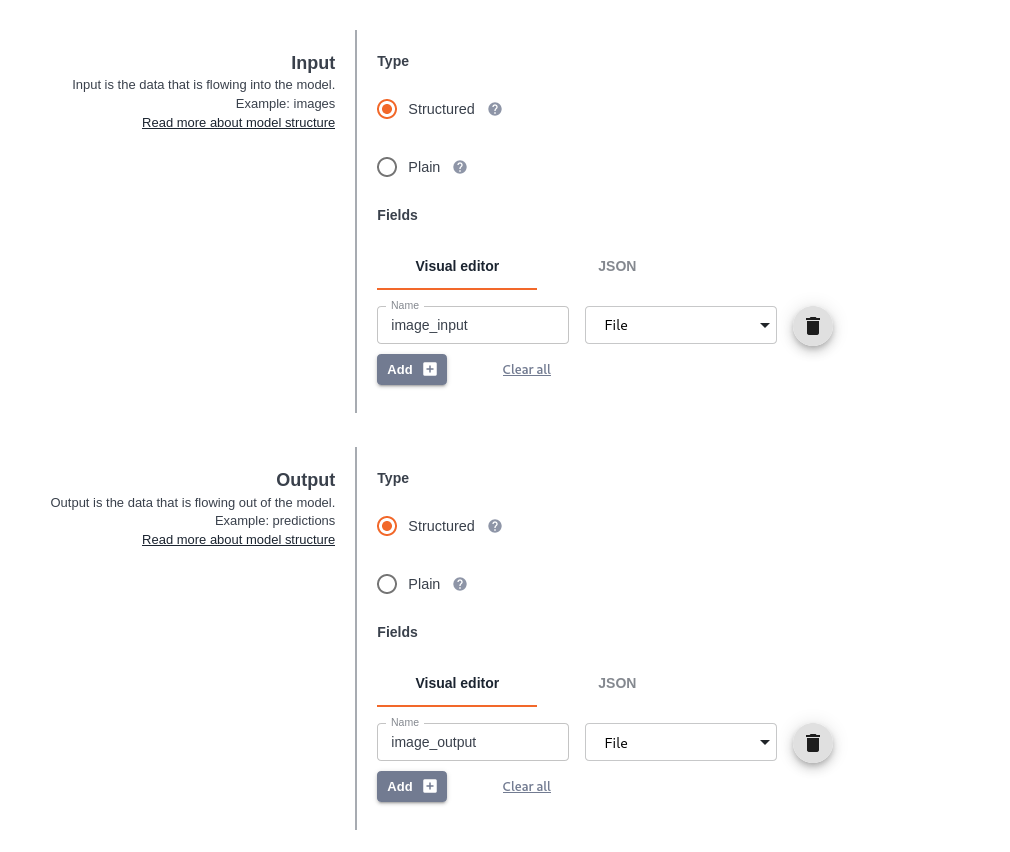
Task: Click the dropdown arrow on the Output File selector
Action: (x=764, y=742)
